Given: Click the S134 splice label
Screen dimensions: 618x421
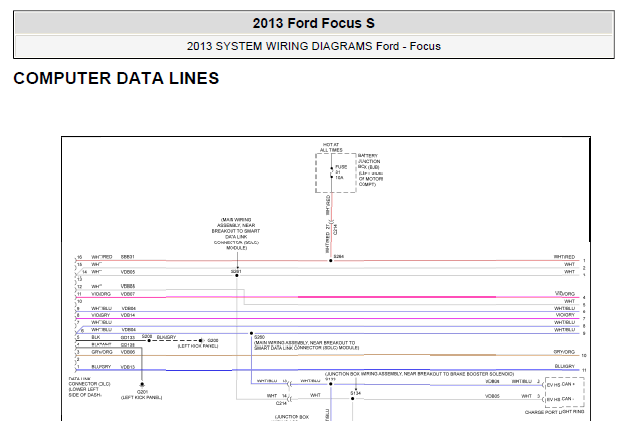Looking at the screenshot, I should point(356,393).
